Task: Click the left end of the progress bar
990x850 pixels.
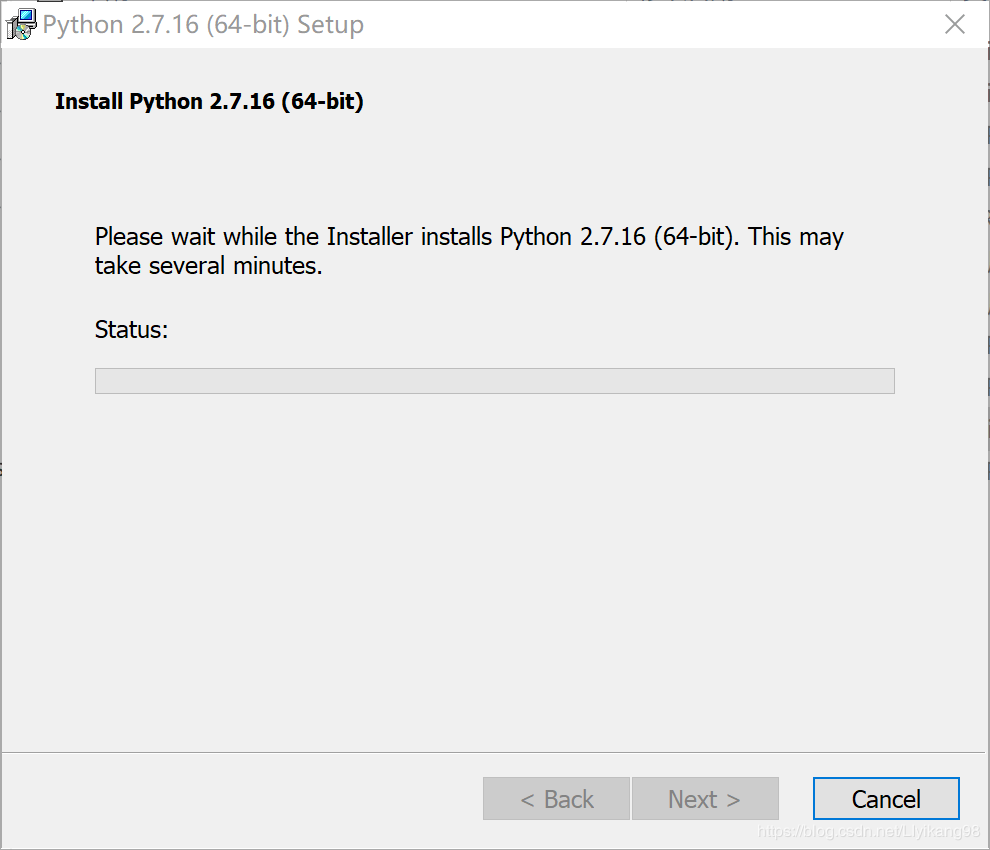Action: [102, 381]
